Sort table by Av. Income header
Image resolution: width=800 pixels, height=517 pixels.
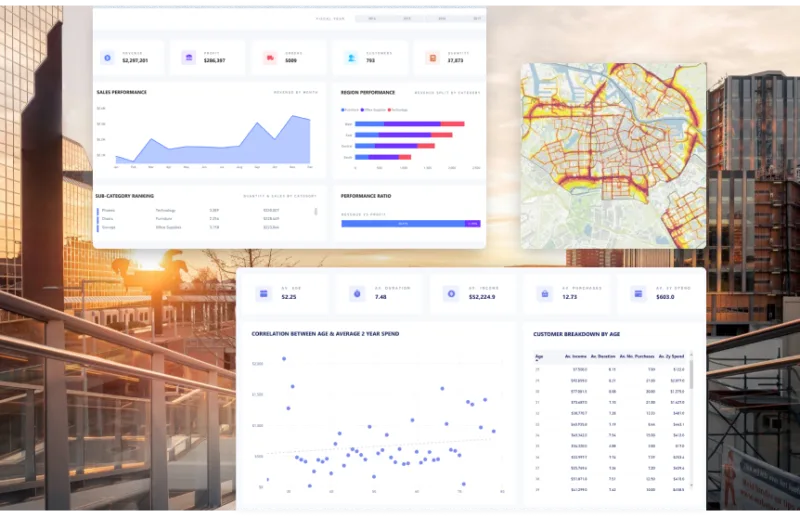pyautogui.click(x=574, y=356)
